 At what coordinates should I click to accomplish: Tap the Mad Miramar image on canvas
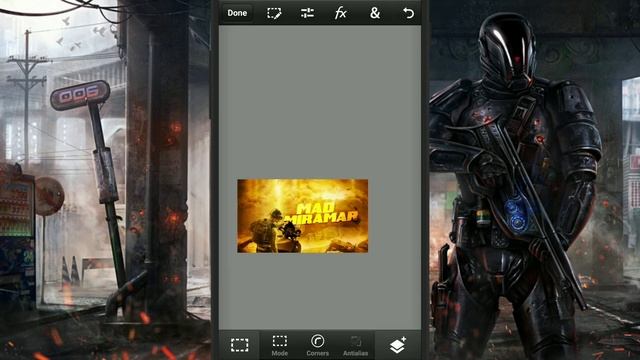point(302,216)
